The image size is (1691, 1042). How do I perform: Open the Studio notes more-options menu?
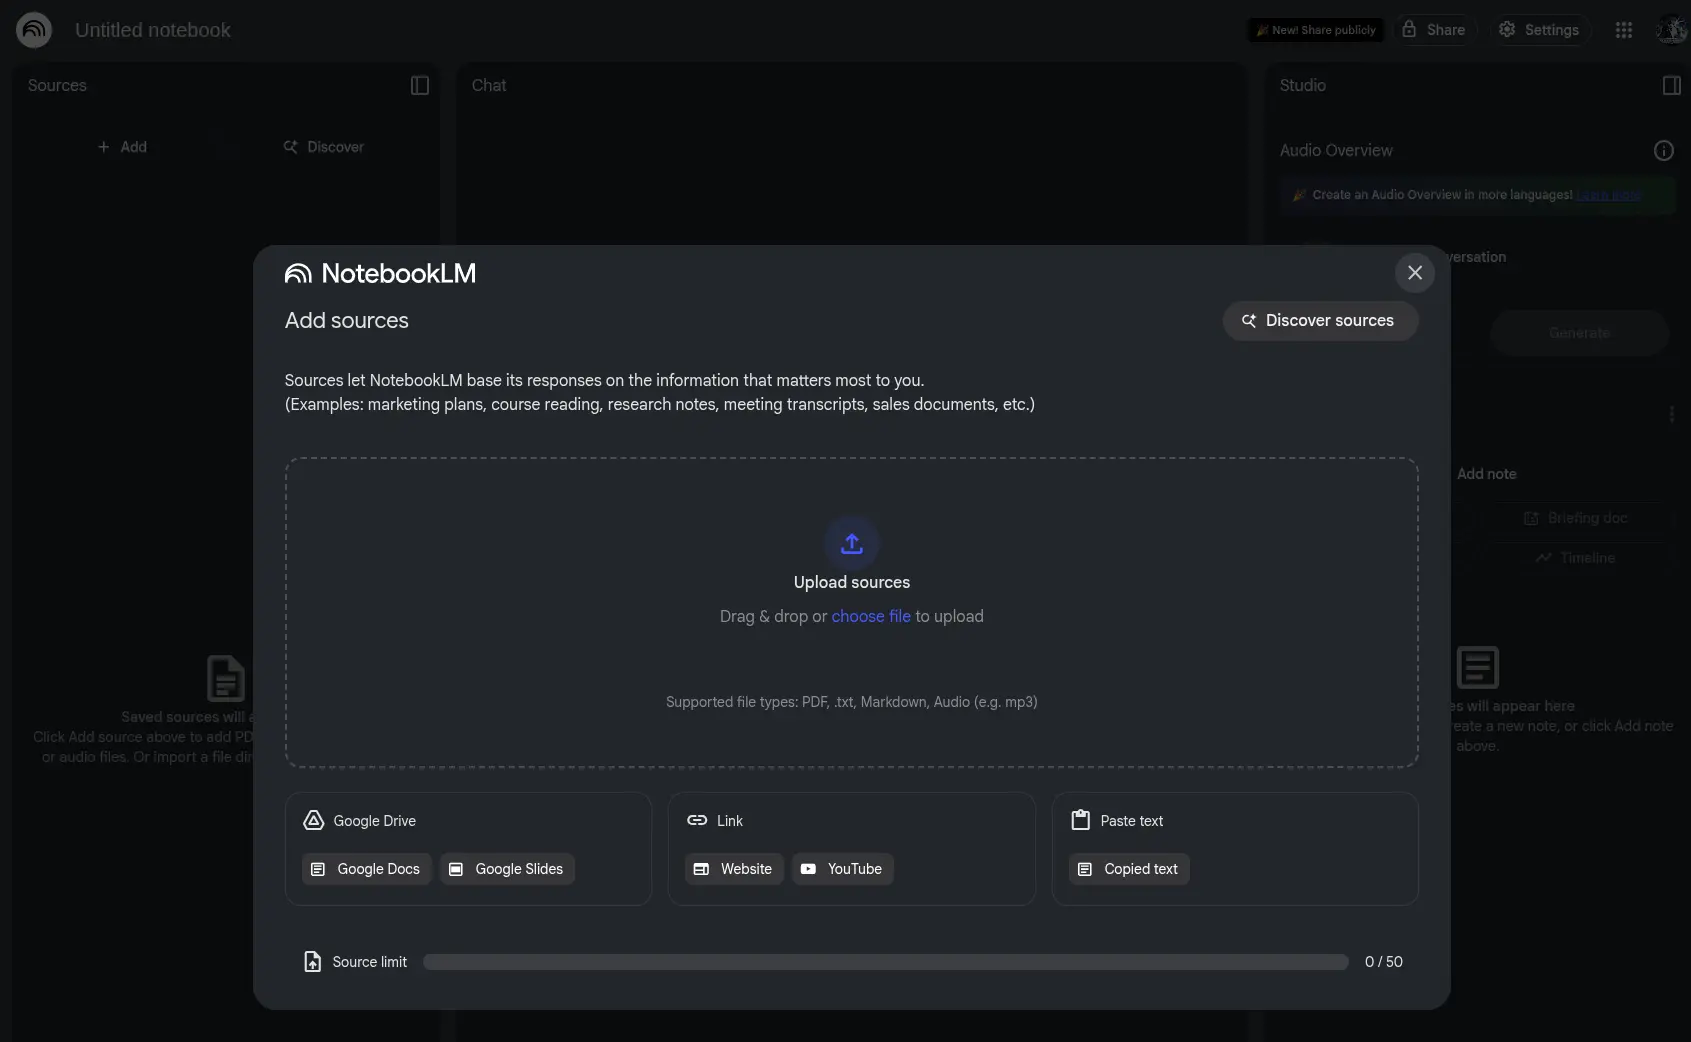(1671, 414)
